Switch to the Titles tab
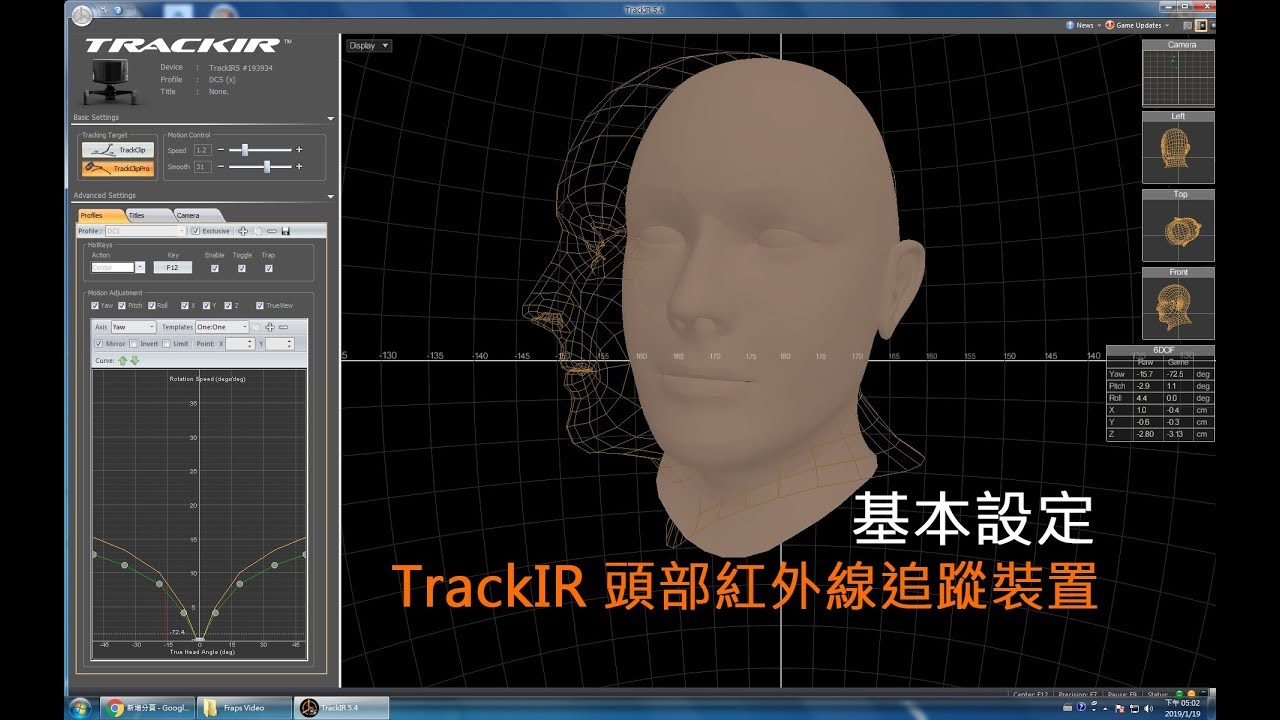Image resolution: width=1280 pixels, height=720 pixels. [146, 215]
